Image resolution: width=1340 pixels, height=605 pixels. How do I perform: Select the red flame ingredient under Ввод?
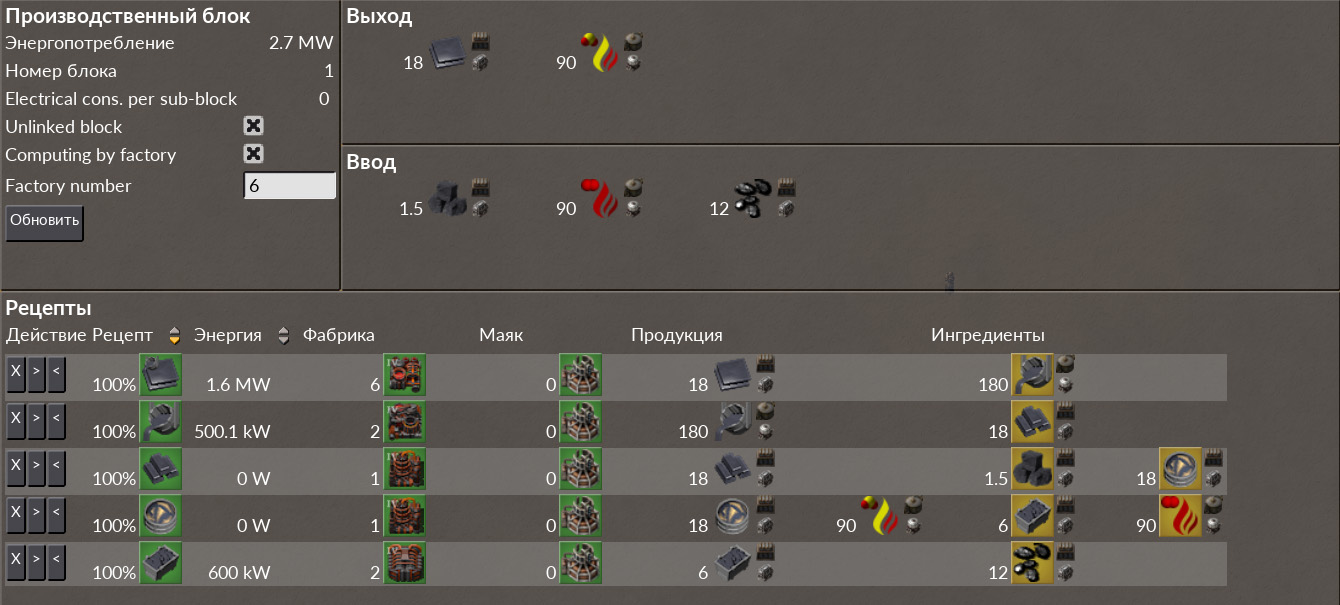coord(603,200)
